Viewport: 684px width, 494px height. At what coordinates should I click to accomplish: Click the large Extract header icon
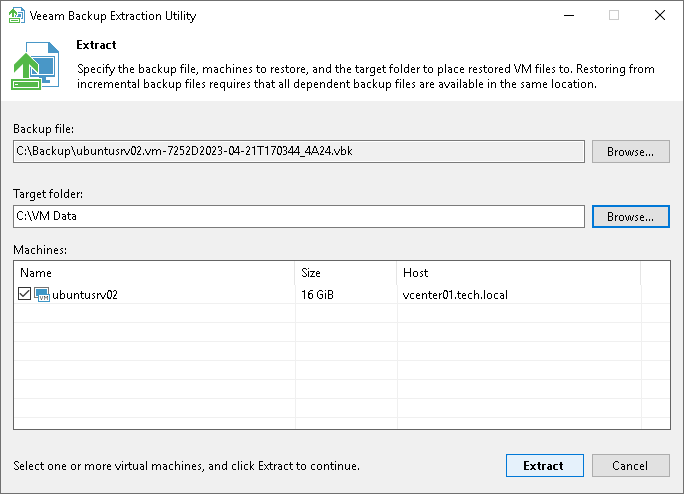point(36,66)
